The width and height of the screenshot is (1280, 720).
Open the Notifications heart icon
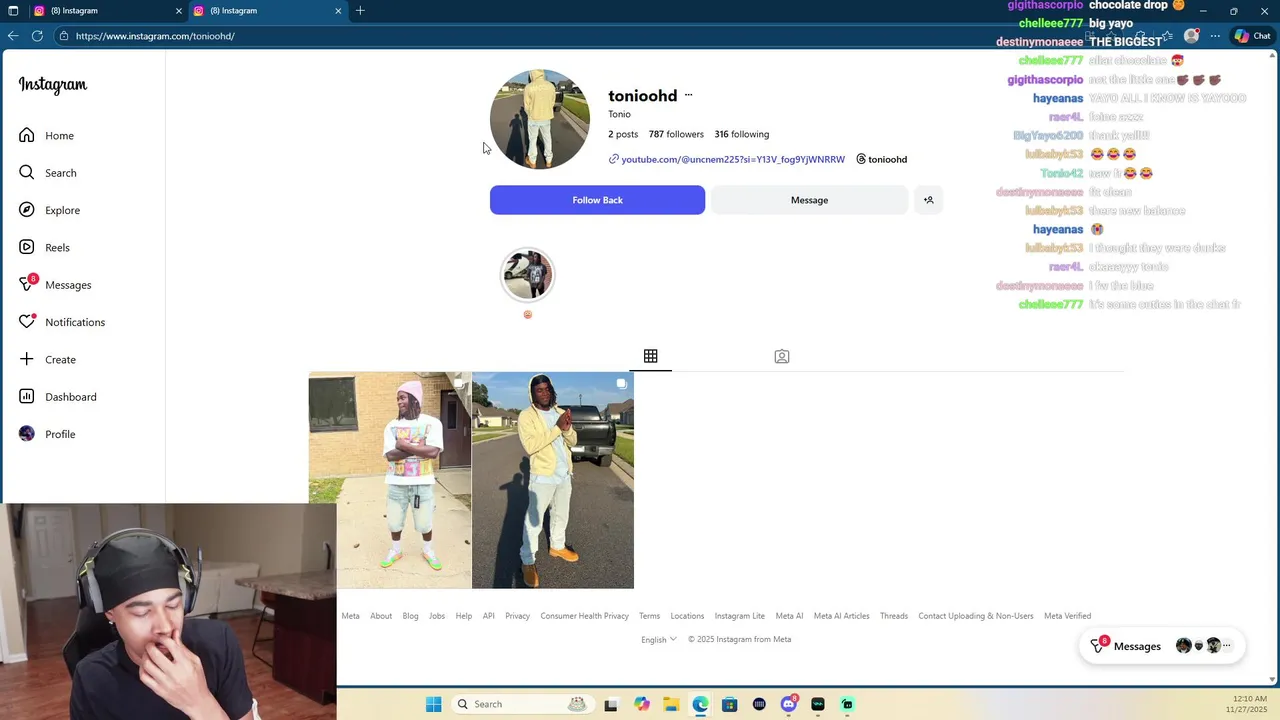point(27,322)
